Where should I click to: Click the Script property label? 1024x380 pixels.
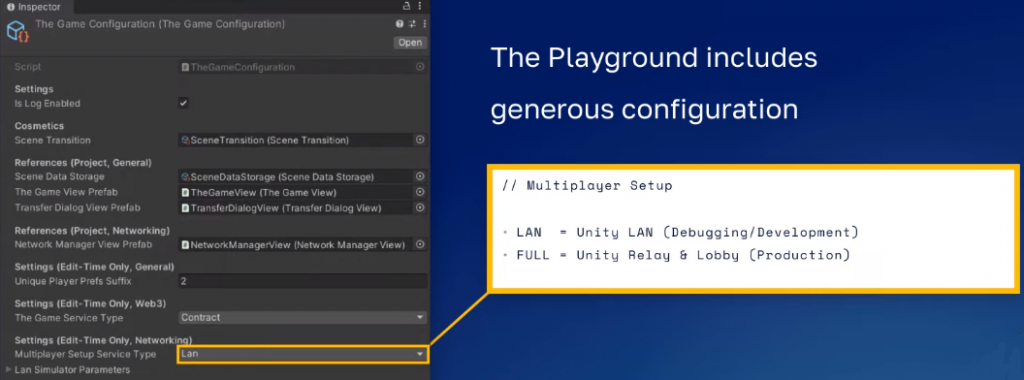[x=27, y=67]
